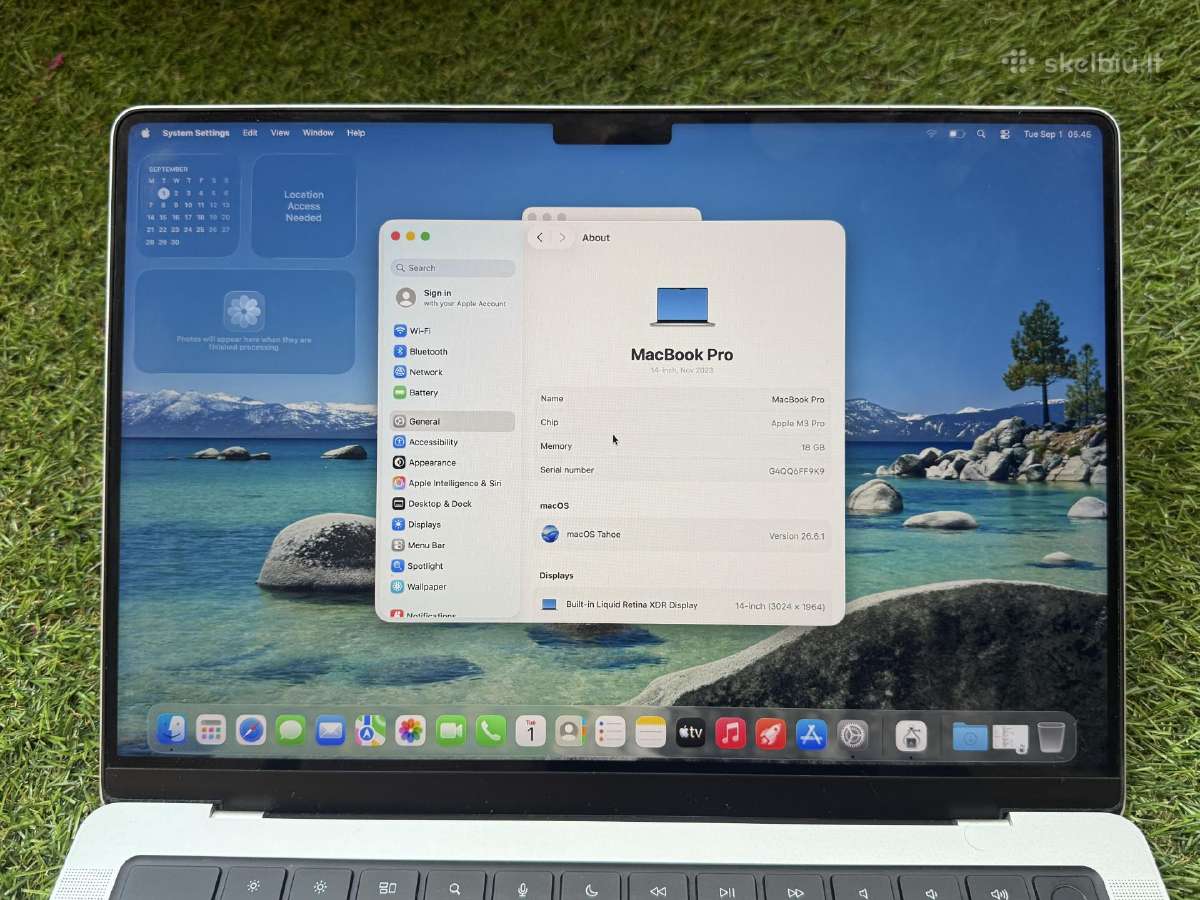Viewport: 1200px width, 900px height.
Task: Open Control Center from the menu bar
Action: [1005, 134]
